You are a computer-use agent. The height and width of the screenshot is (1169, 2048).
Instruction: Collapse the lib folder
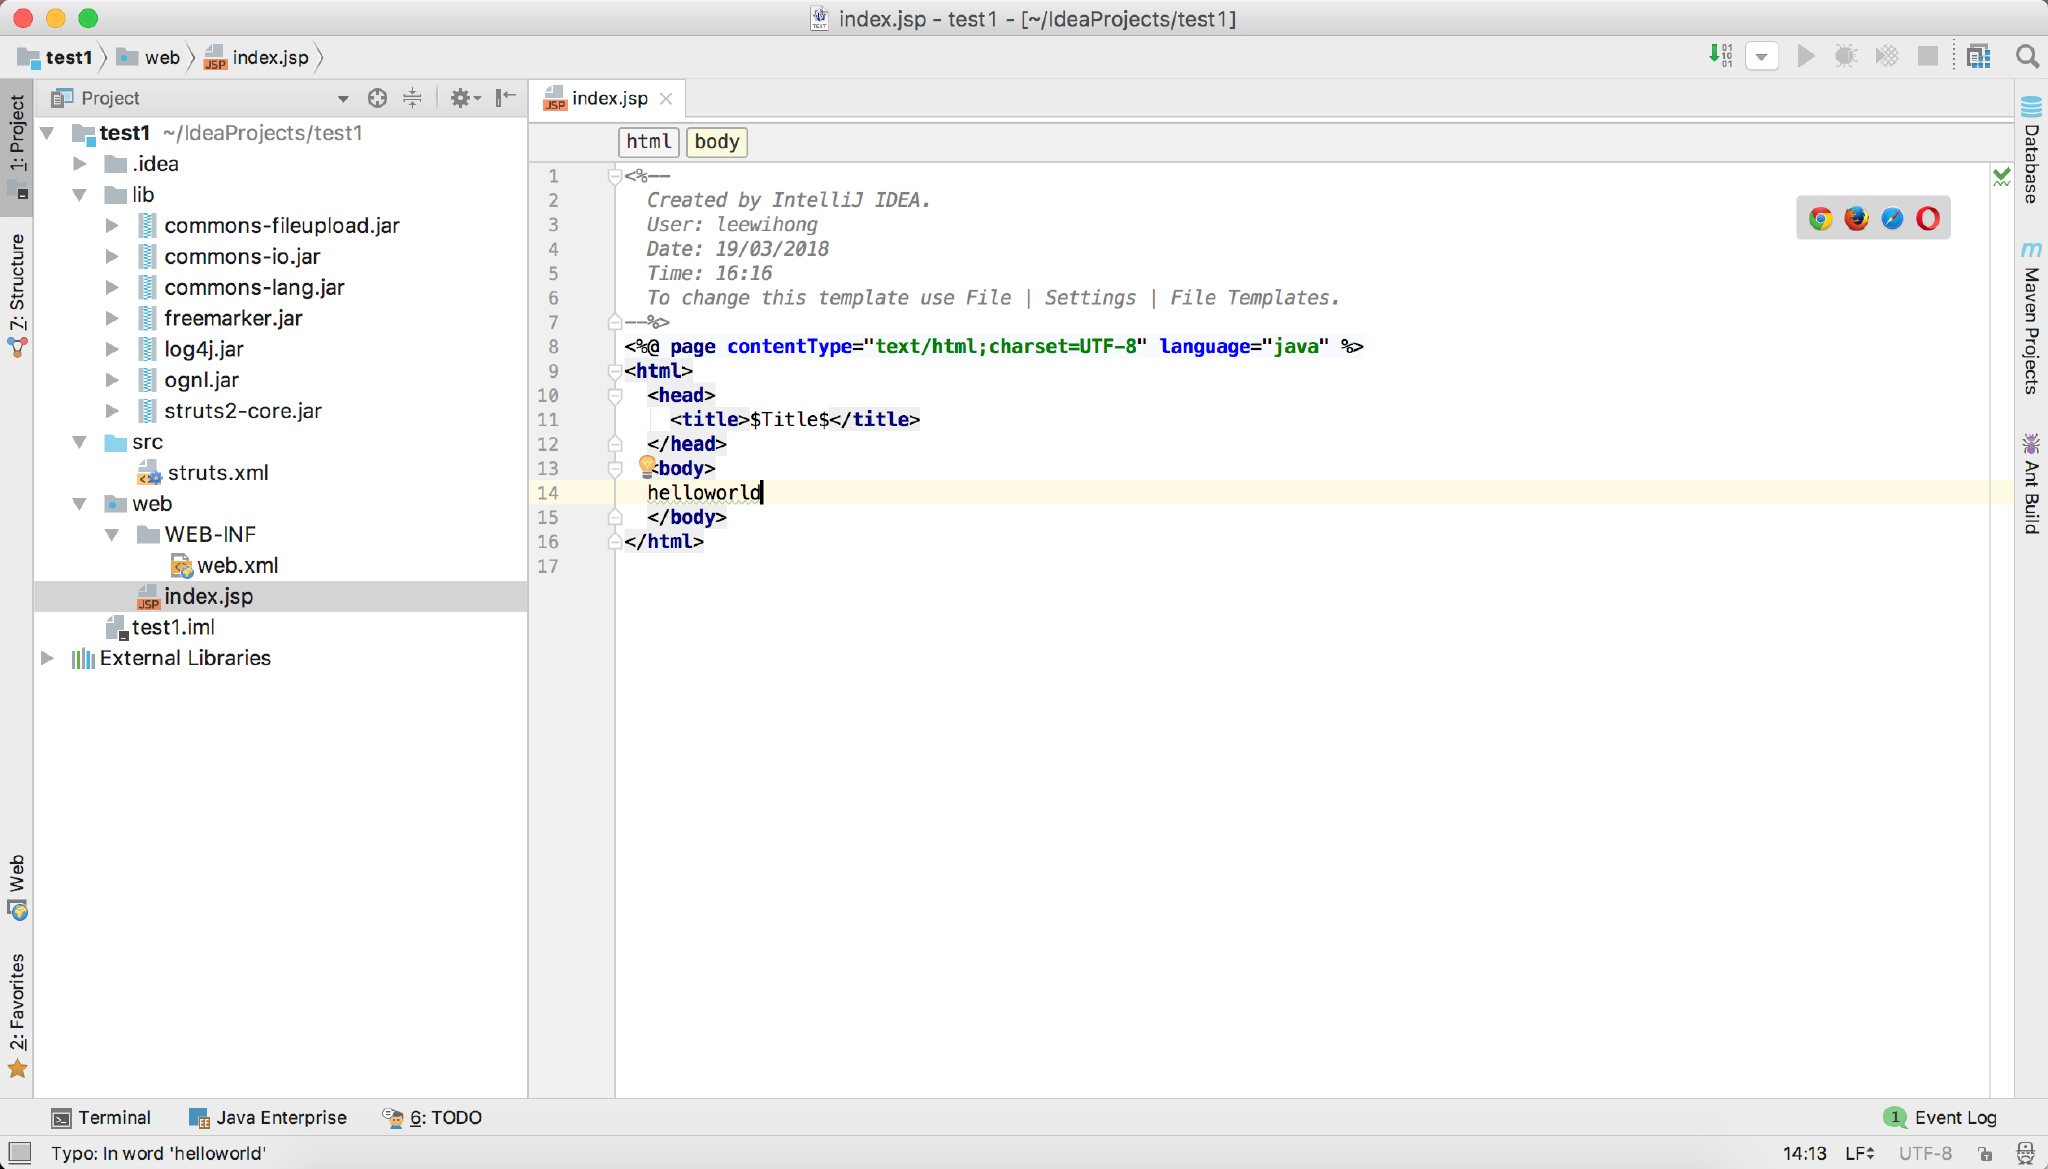click(80, 195)
